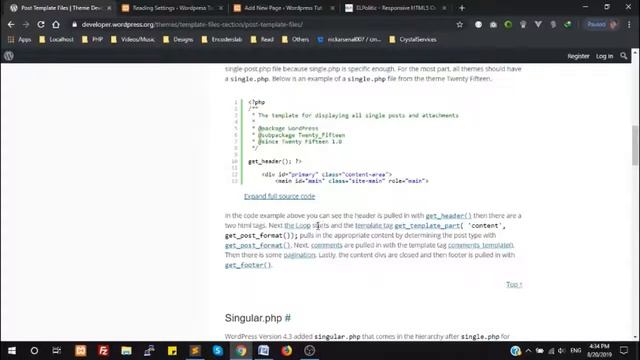This screenshot has height=360, width=640.
Task: Open the Chrome three-dot menu
Action: pos(629,24)
